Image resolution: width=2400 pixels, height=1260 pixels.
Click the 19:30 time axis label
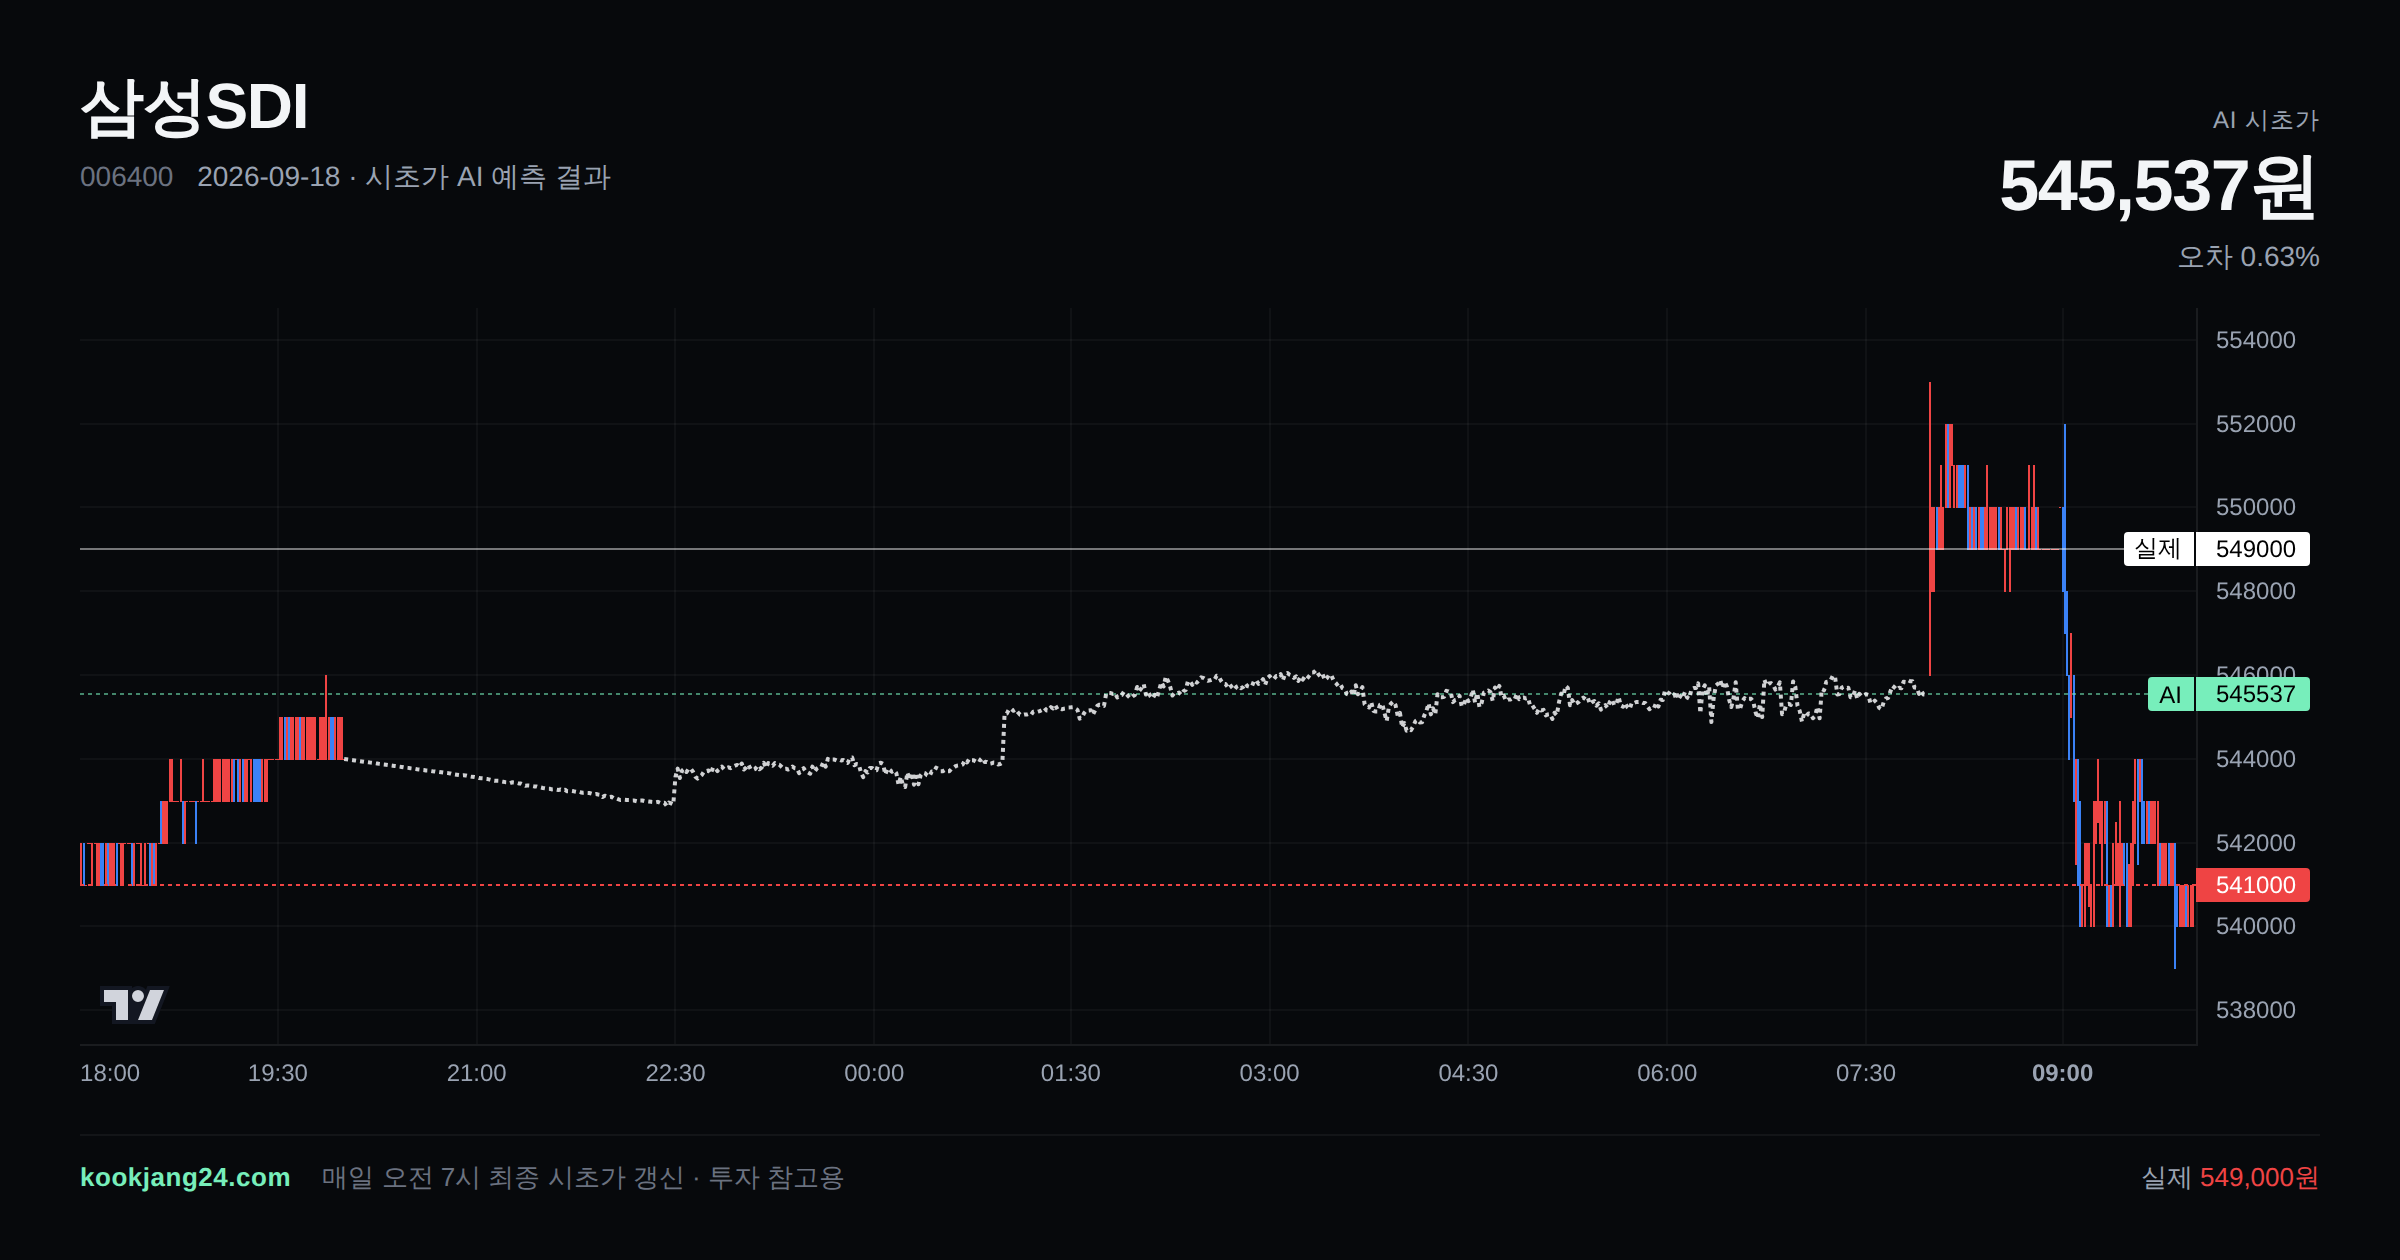[x=278, y=1073]
